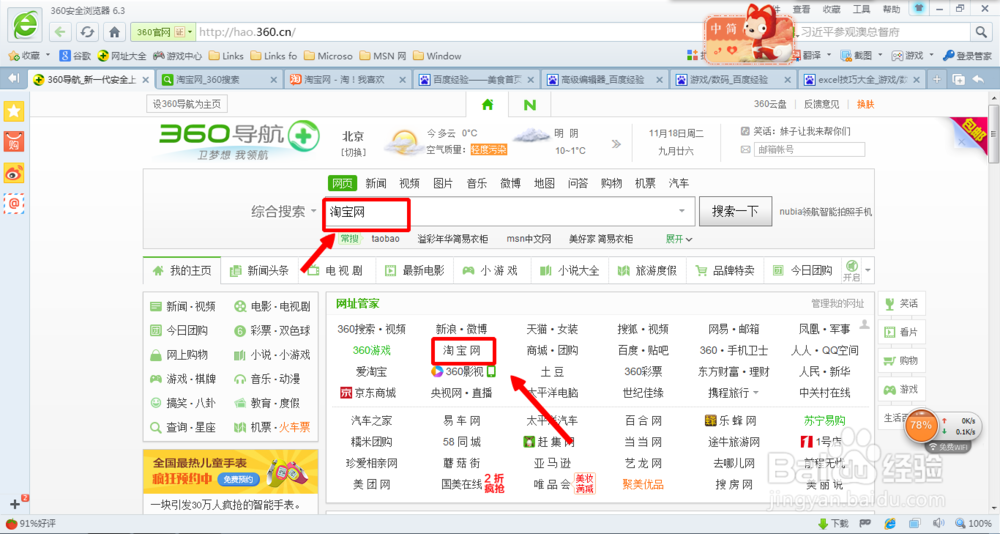Image resolution: width=1000 pixels, height=534 pixels.
Task: Open the shopping bag sidebar icon
Action: [13, 142]
